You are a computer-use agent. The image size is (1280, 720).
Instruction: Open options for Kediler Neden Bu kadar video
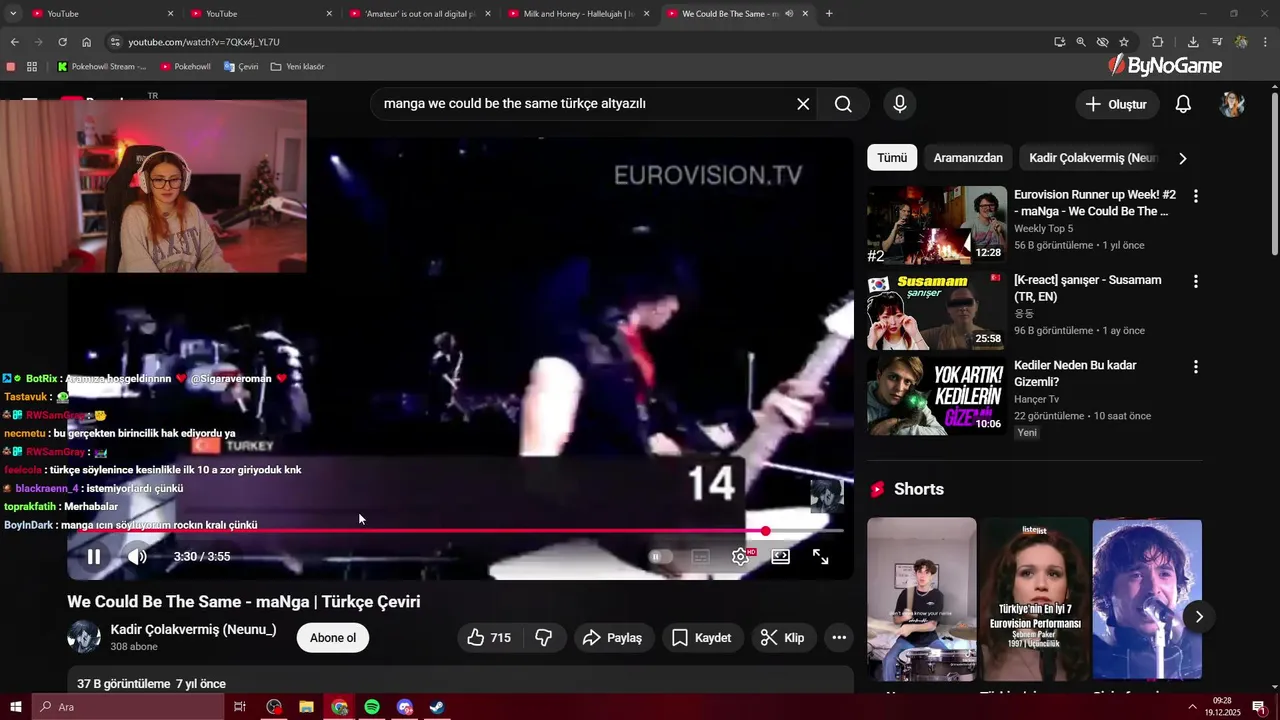click(x=1195, y=367)
